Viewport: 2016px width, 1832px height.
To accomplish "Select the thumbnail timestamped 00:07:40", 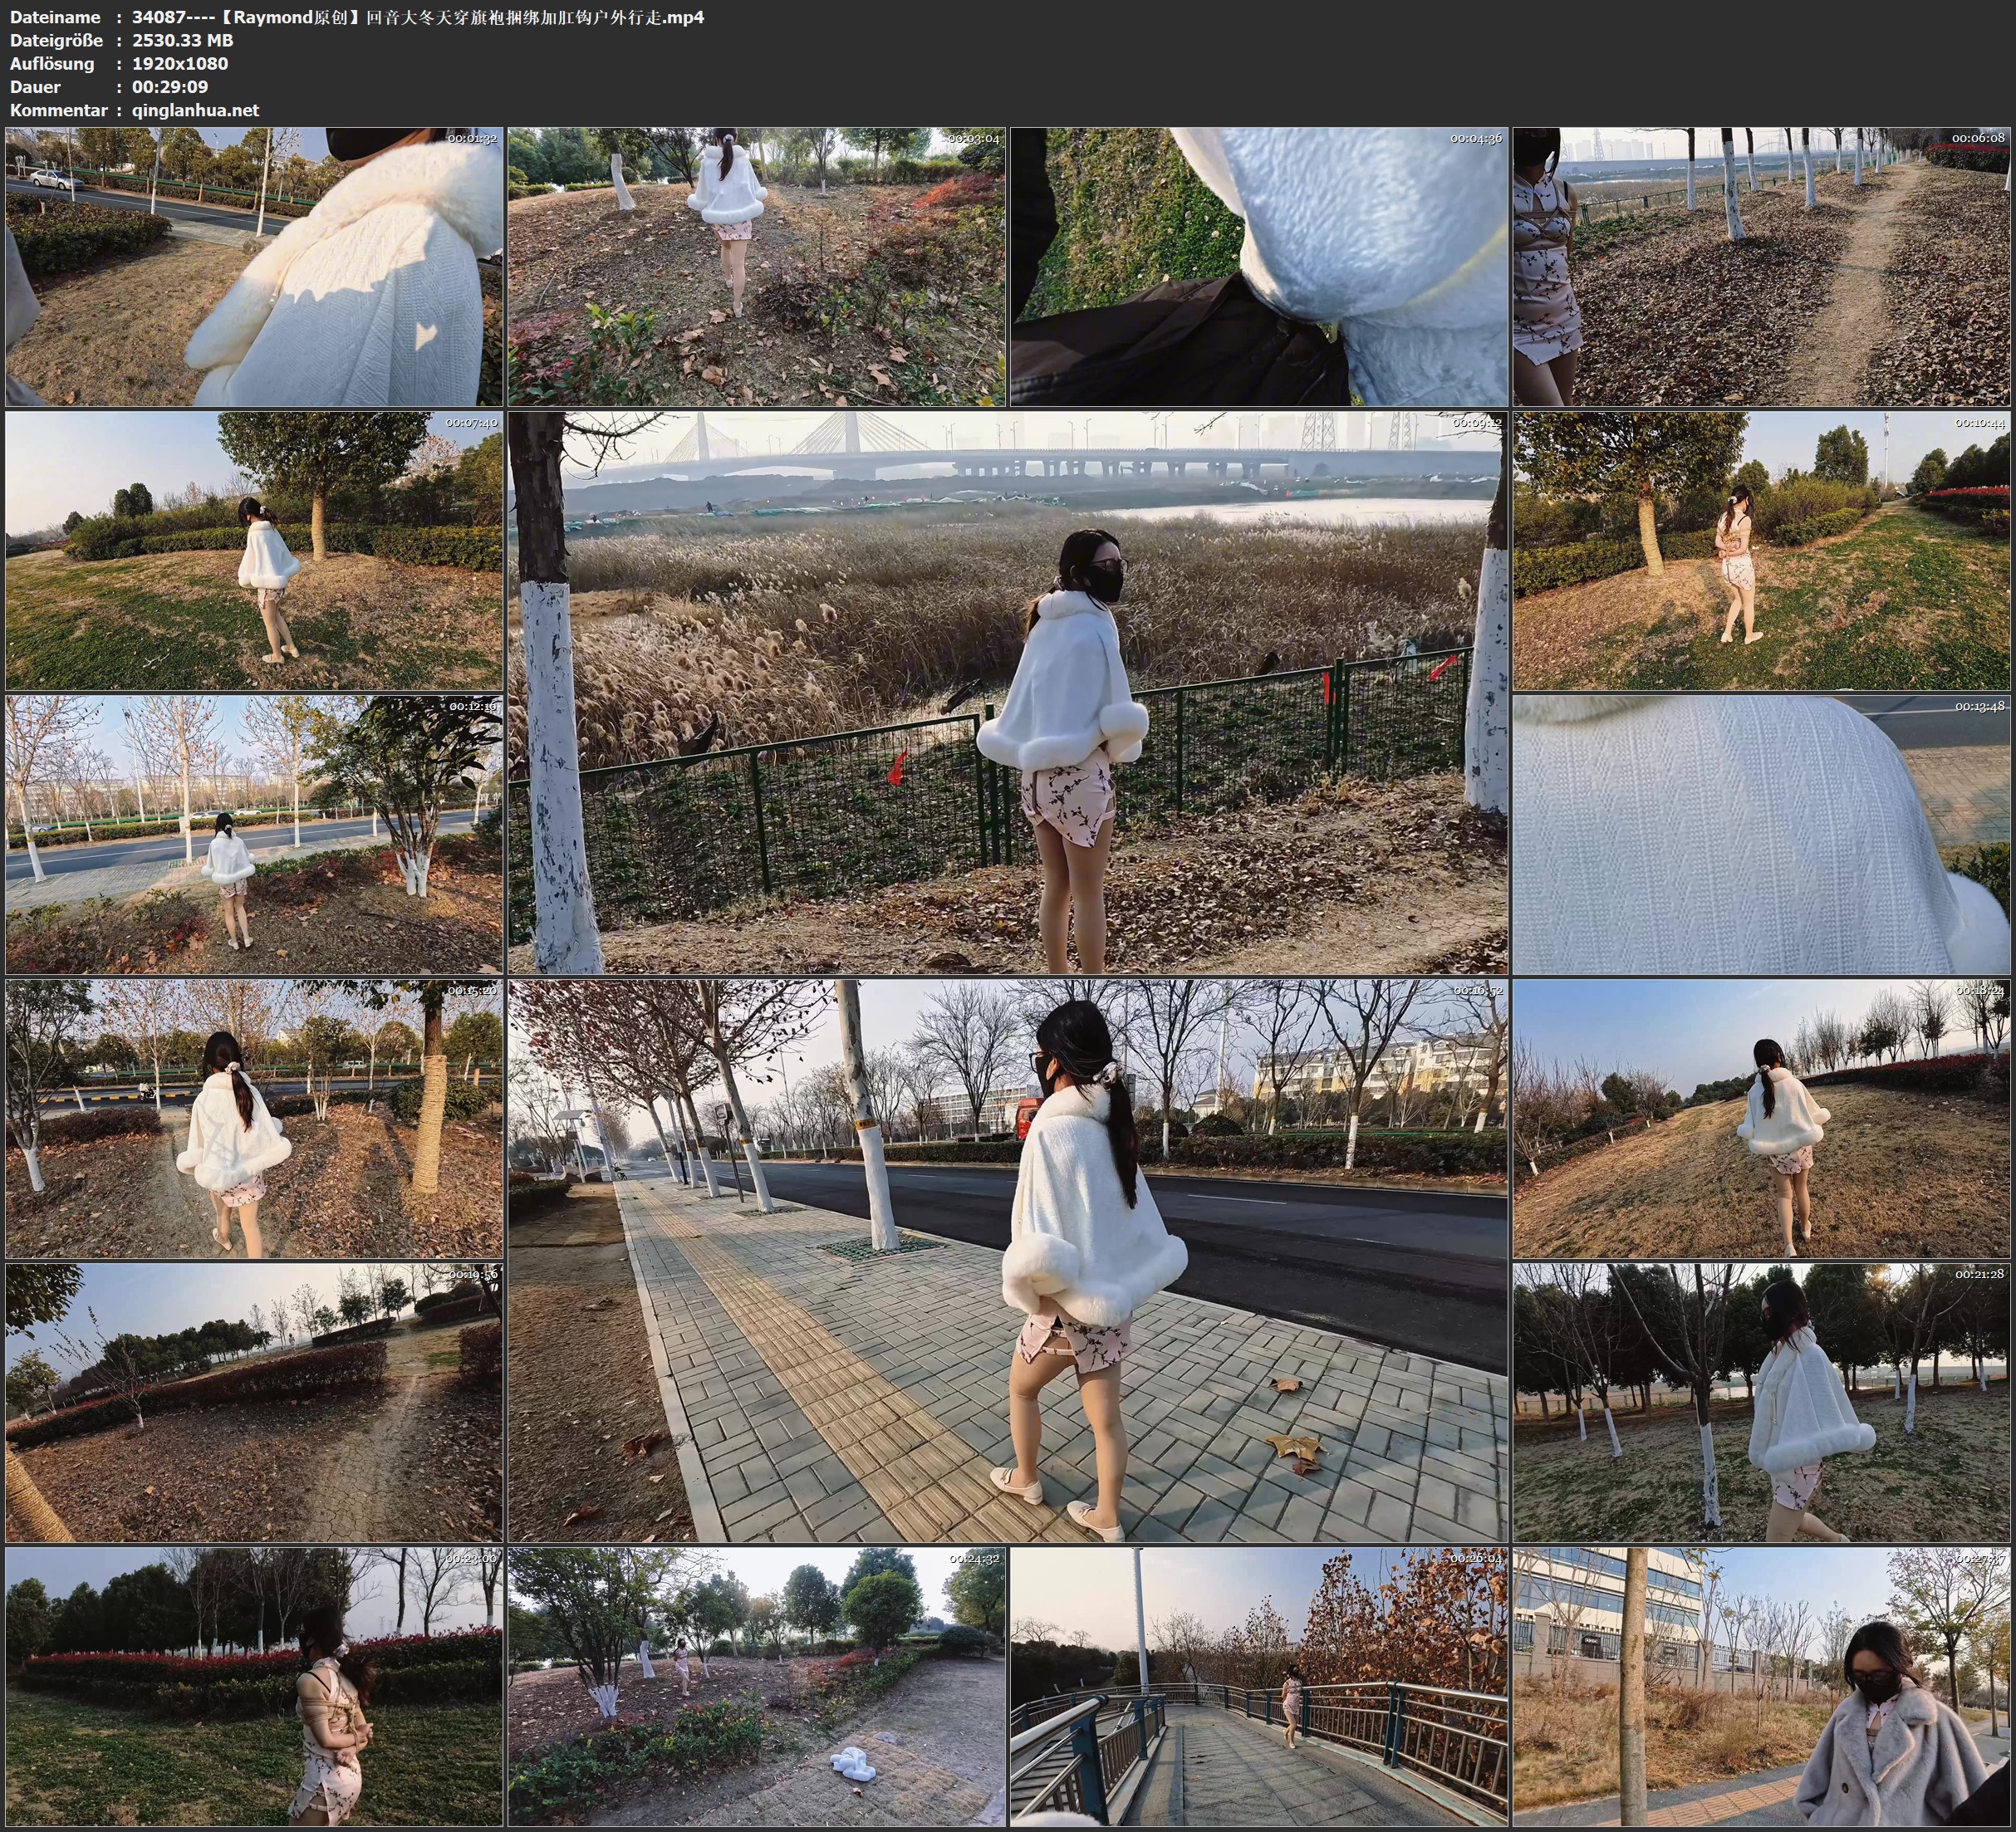I will coord(254,551).
